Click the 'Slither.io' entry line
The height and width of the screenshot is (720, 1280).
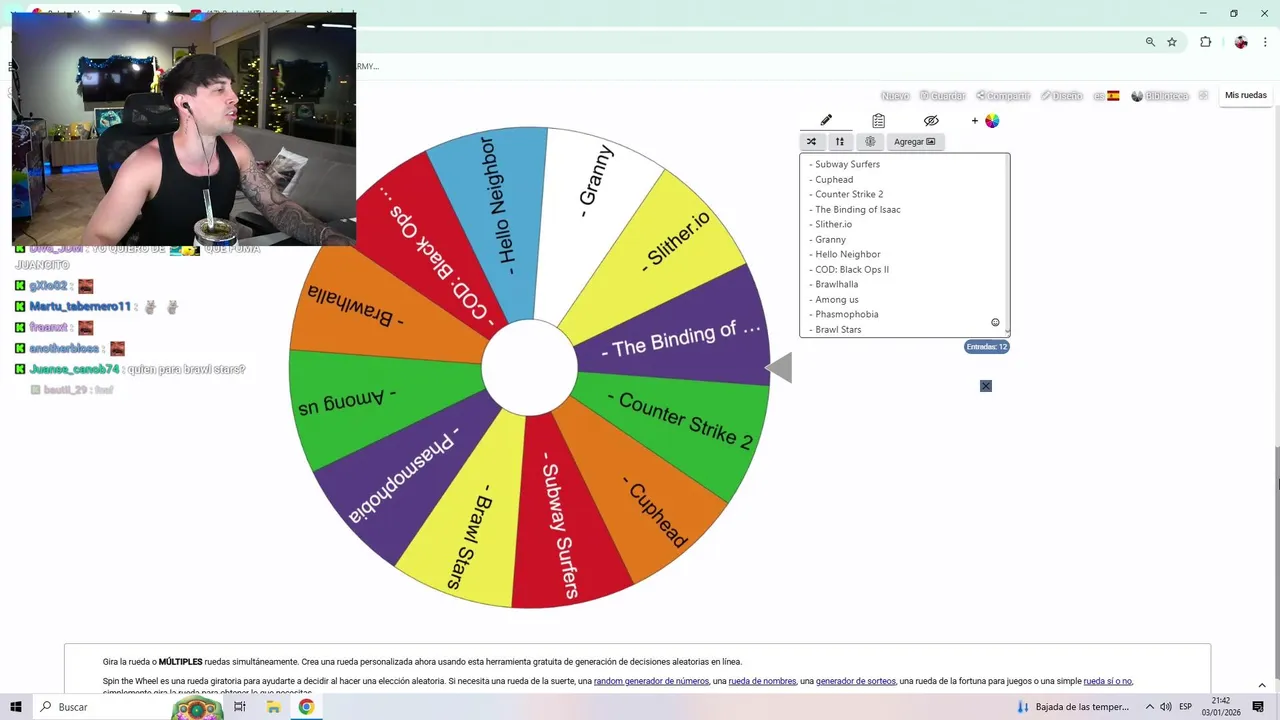[x=833, y=224]
